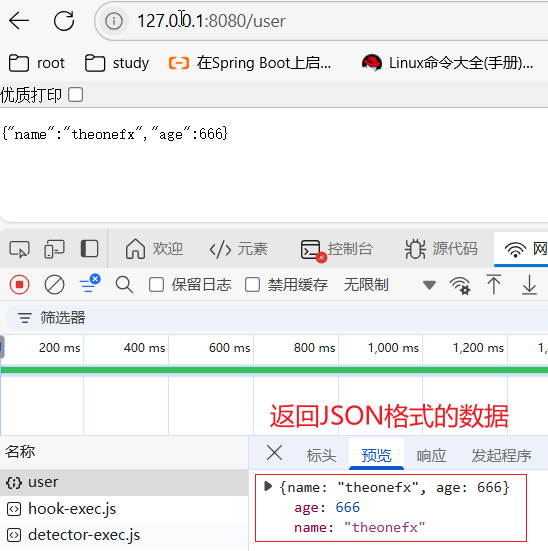The image size is (548, 551).
Task: Open the Linux命令大全 bookmark
Action: point(447,63)
